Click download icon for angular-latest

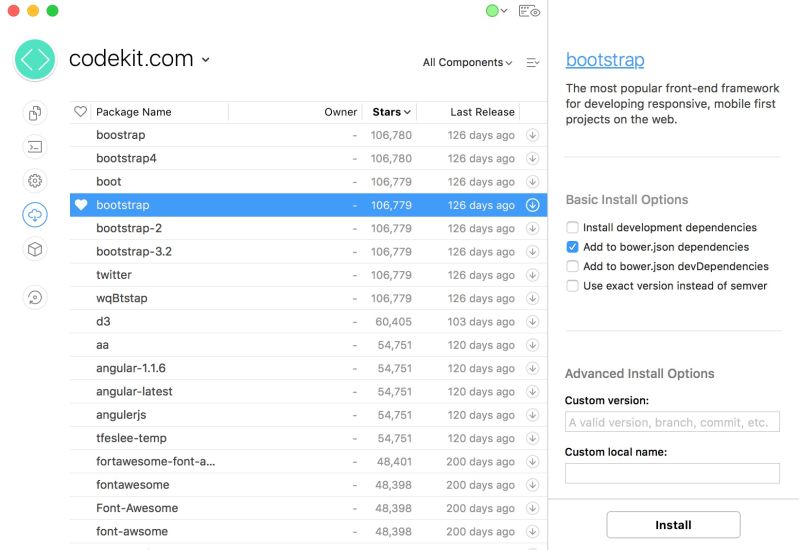coord(532,391)
